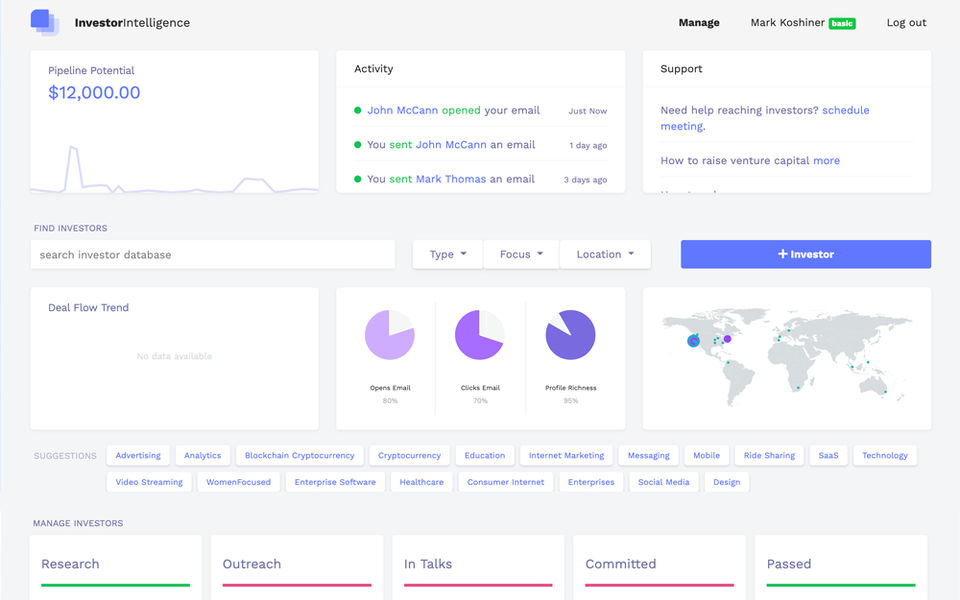Open John McCann opened email activity

(453, 110)
